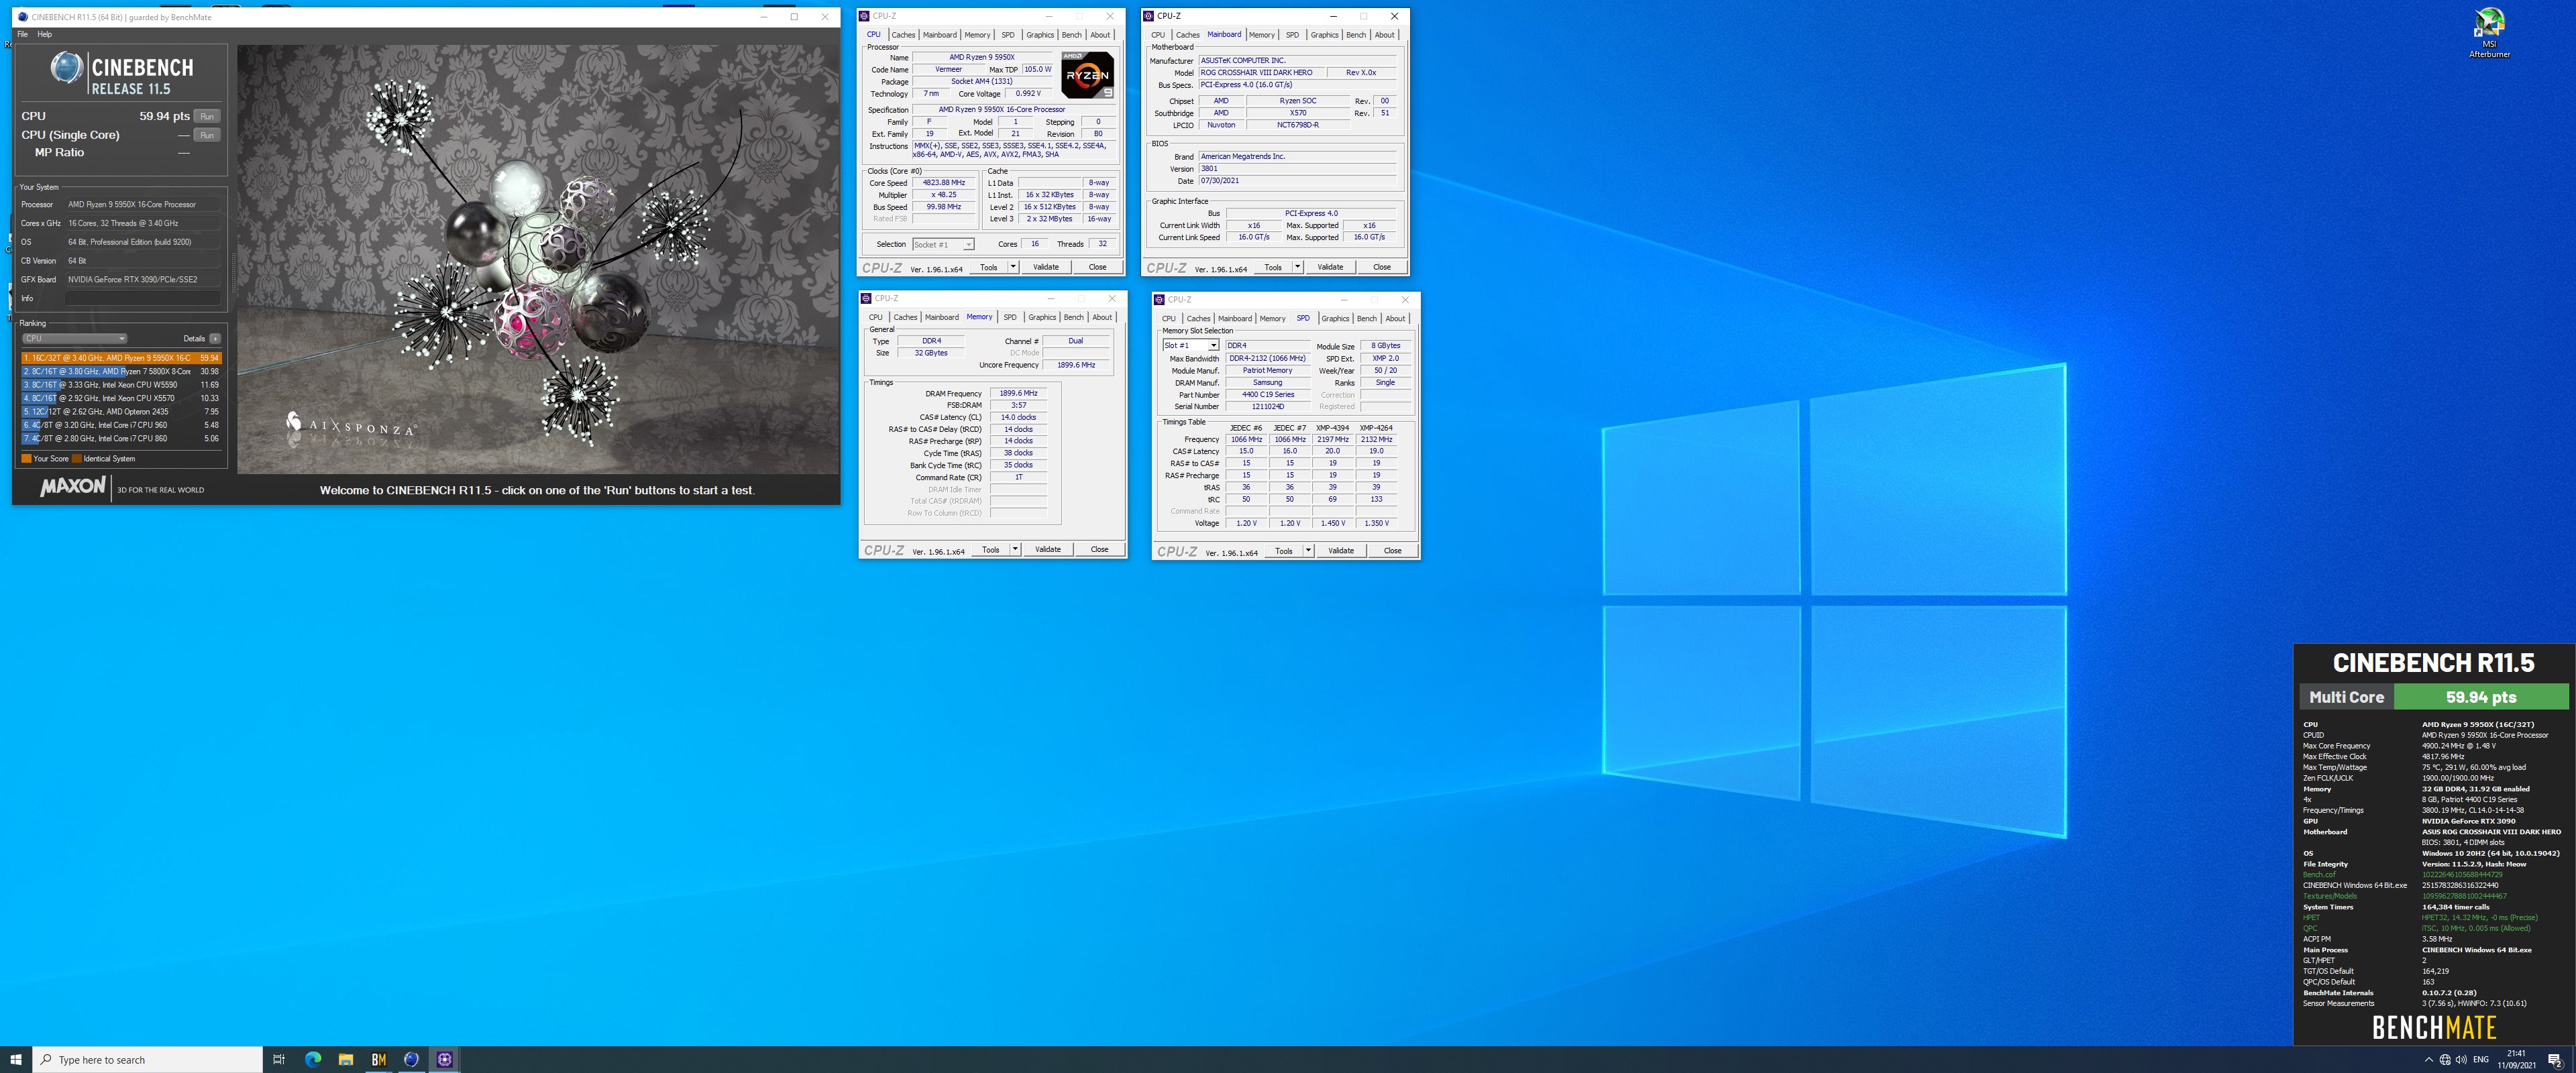Screen dimensions: 2576x1073
Task: Click the CPU-Z icon in SPD window title
Action: click(1160, 299)
